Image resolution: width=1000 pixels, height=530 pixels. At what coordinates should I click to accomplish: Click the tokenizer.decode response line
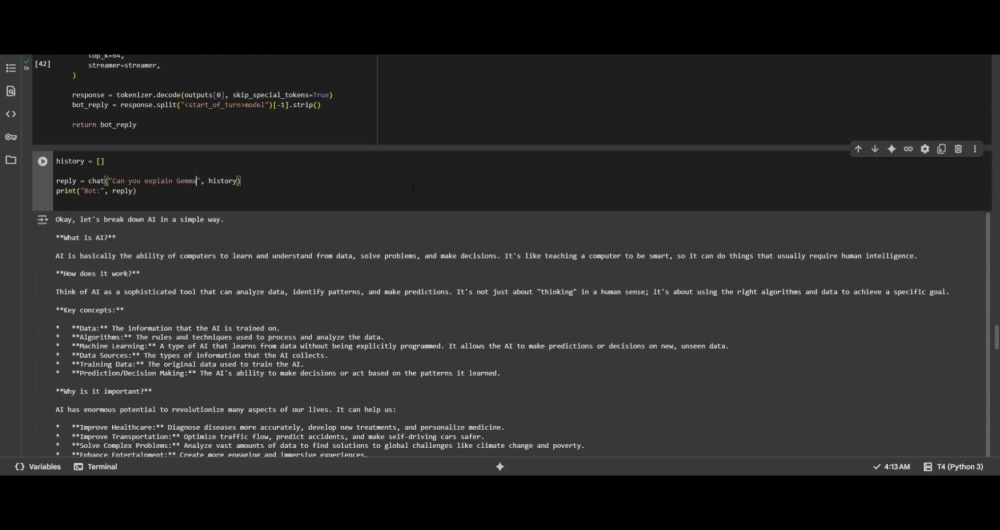(202, 95)
